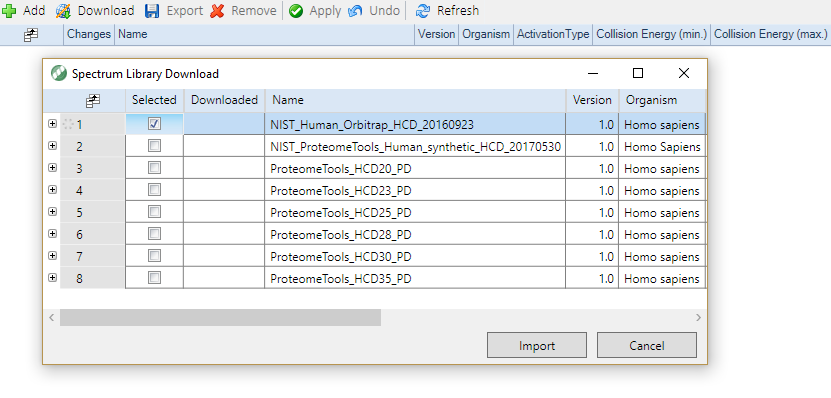Expand row 3 plus button
The height and width of the screenshot is (398, 831).
pyautogui.click(x=52, y=167)
